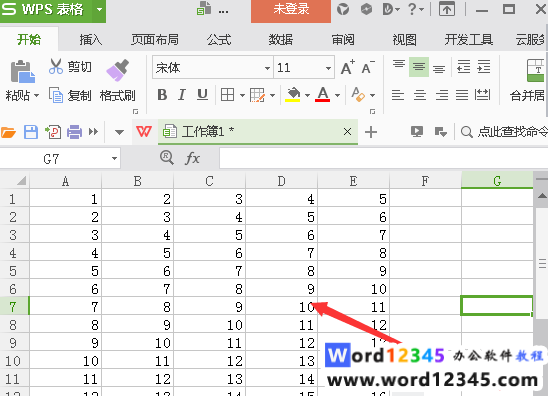Click the vertical scrollbar up arrow

(542, 196)
